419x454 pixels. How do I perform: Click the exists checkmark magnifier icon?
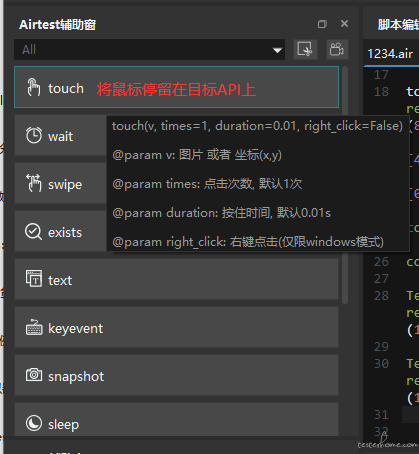[34, 232]
